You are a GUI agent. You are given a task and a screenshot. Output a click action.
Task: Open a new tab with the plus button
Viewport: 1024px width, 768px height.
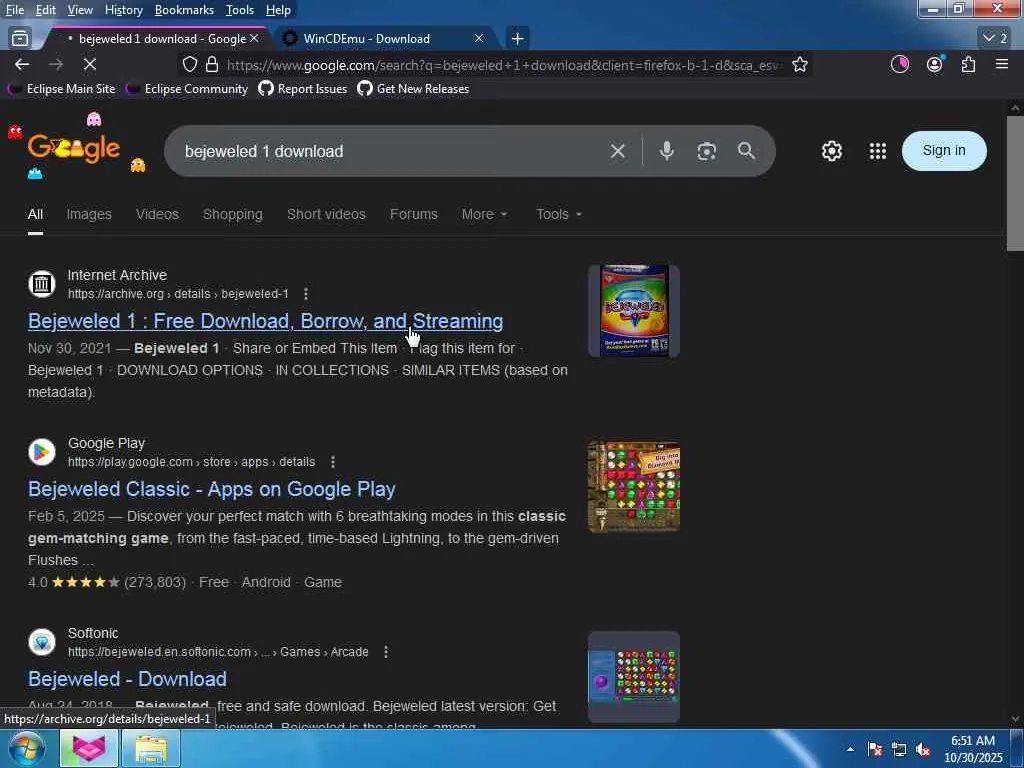517,39
